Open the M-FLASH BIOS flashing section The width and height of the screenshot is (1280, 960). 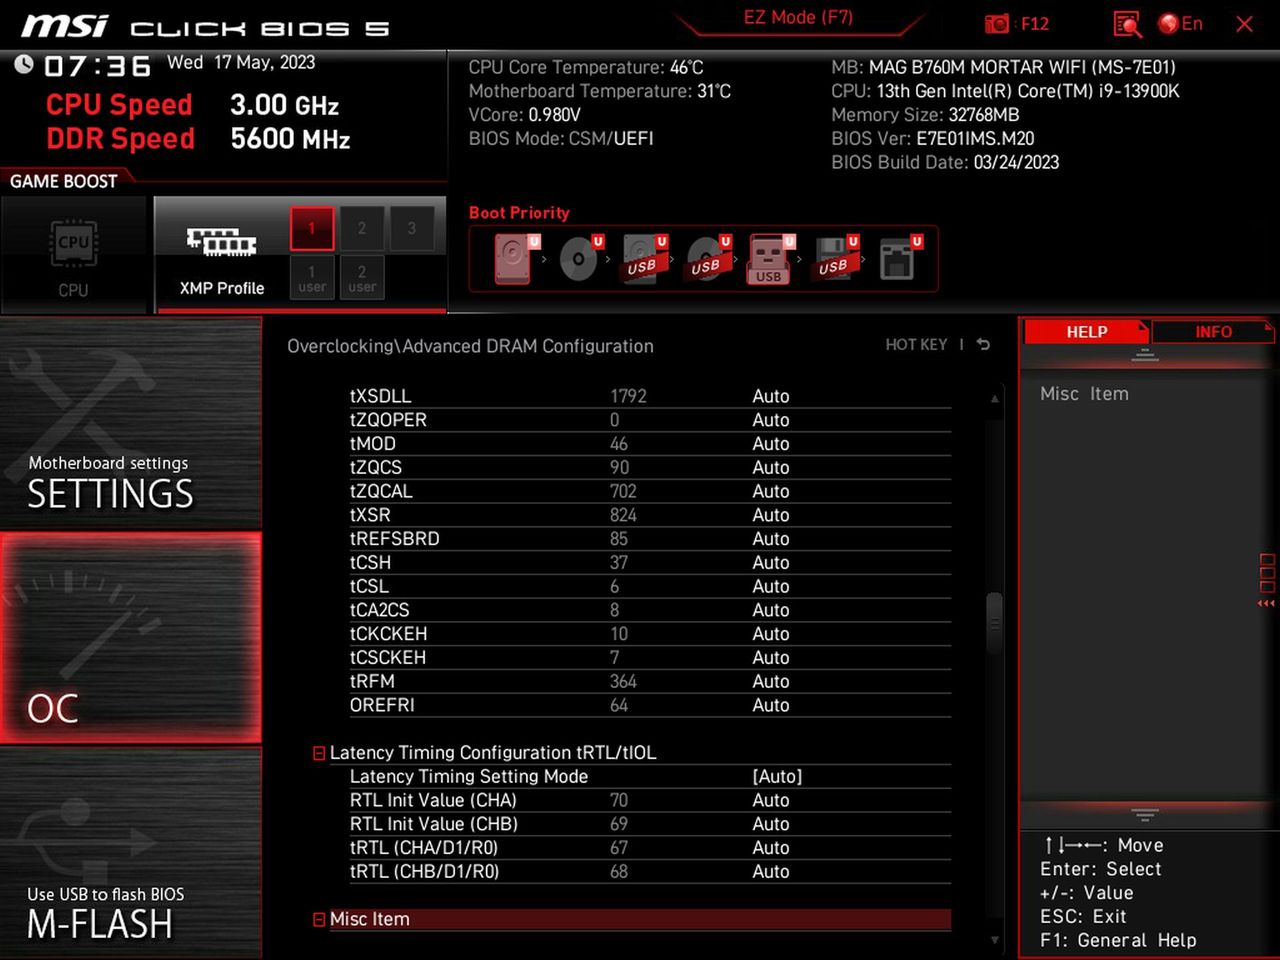click(131, 852)
